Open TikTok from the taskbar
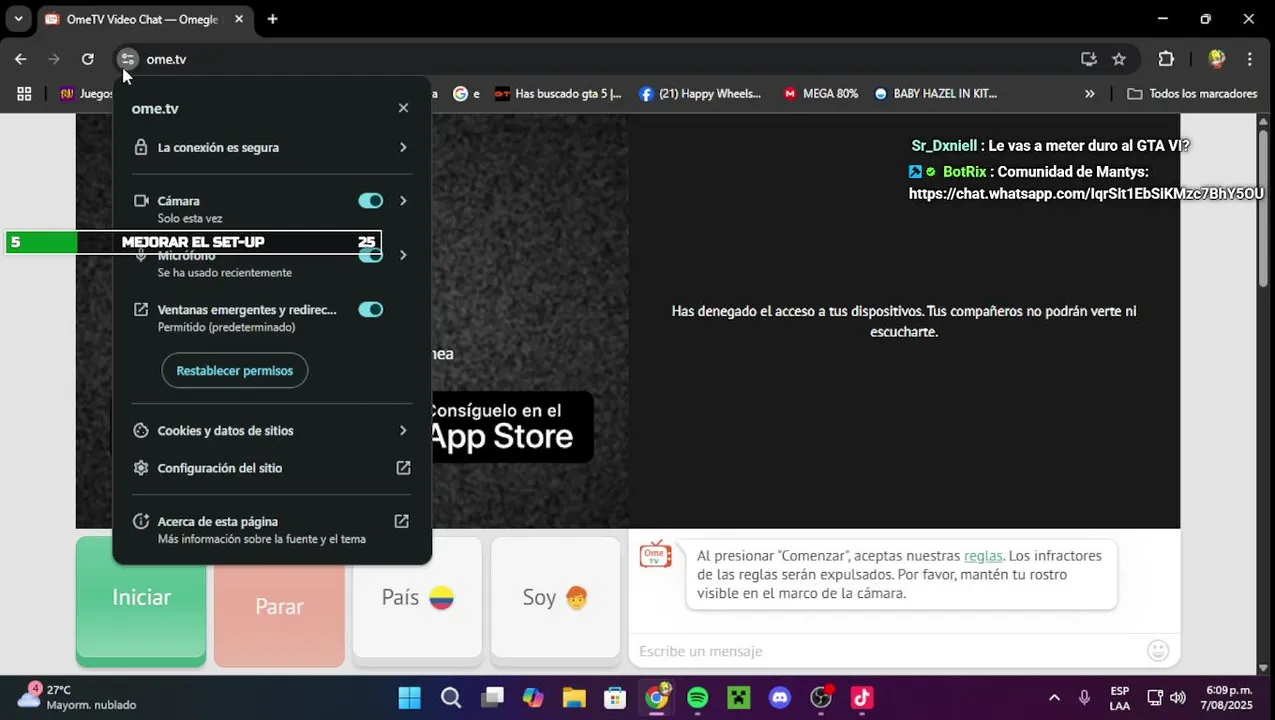Screen dimensions: 1275x720 pos(862,697)
